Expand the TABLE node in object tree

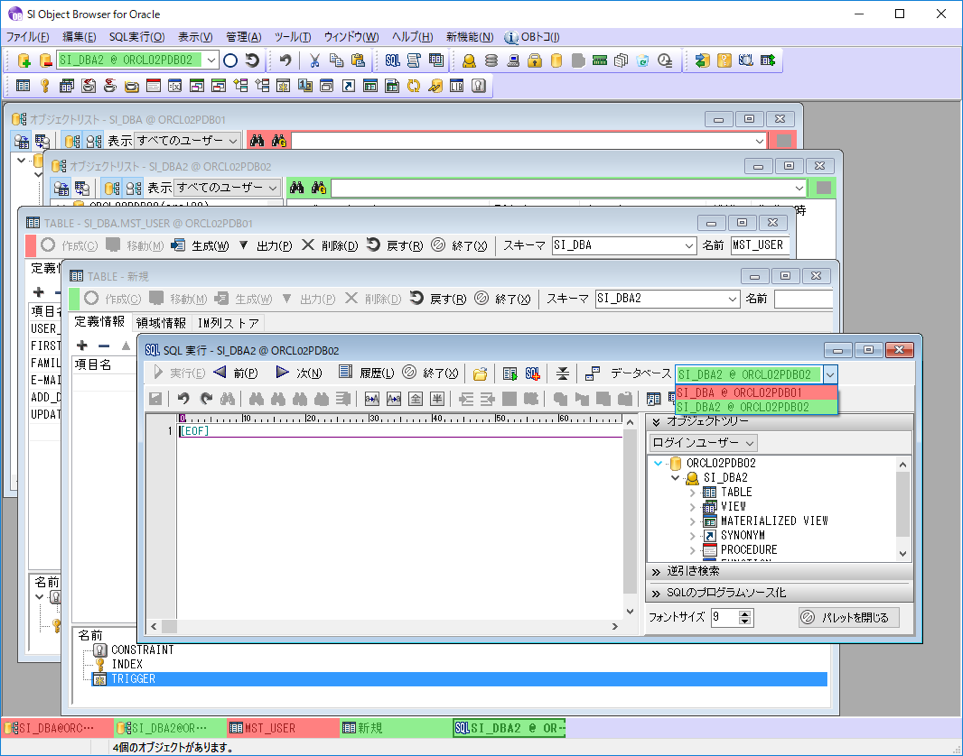(692, 493)
